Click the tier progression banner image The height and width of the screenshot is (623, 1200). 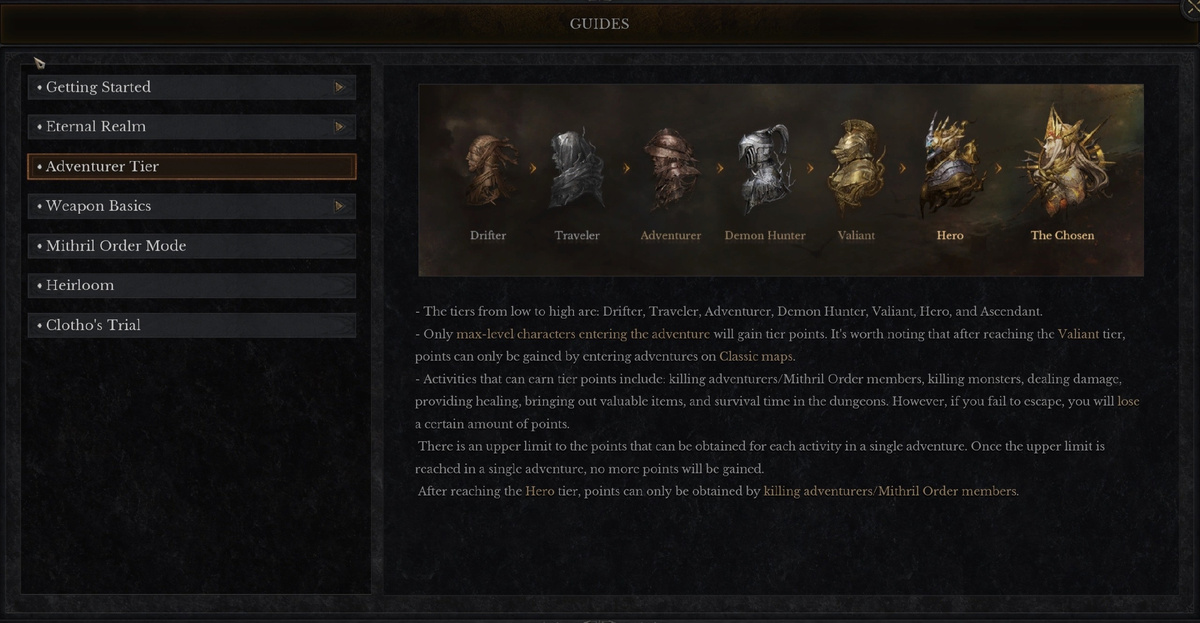click(780, 180)
